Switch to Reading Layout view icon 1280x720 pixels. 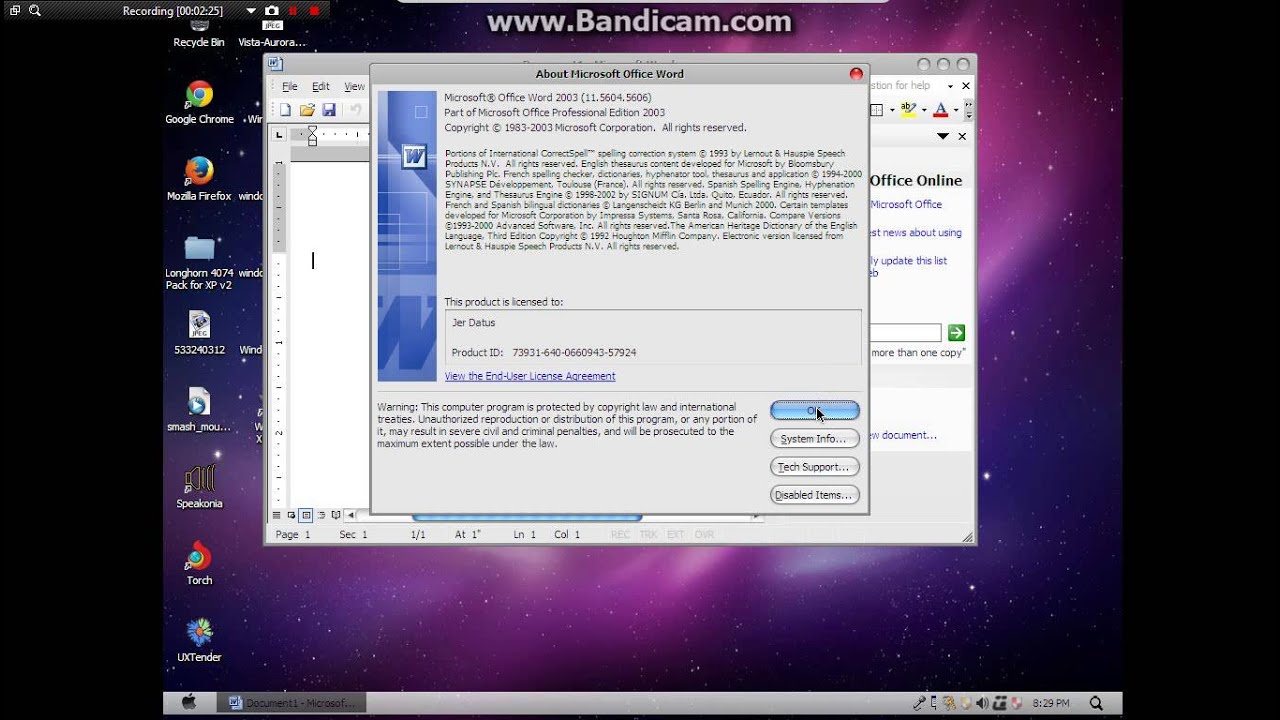336,516
